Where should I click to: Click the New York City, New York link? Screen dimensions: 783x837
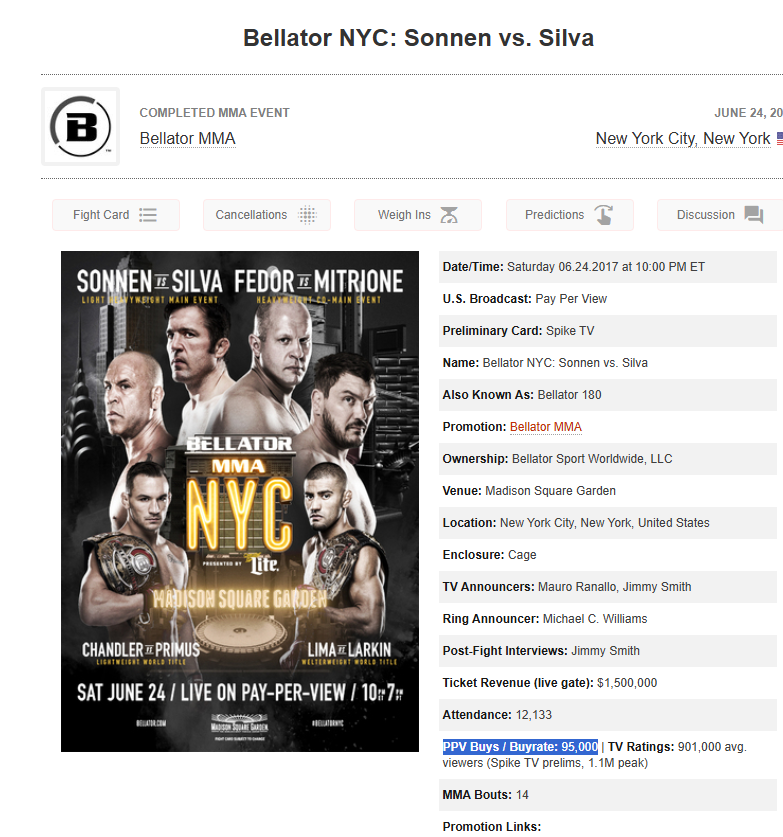[683, 138]
